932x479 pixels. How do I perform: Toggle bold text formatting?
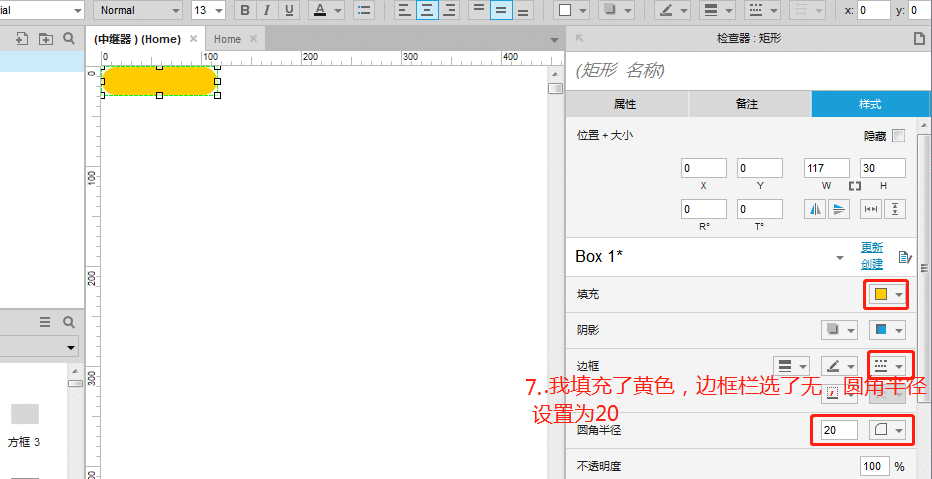(245, 10)
